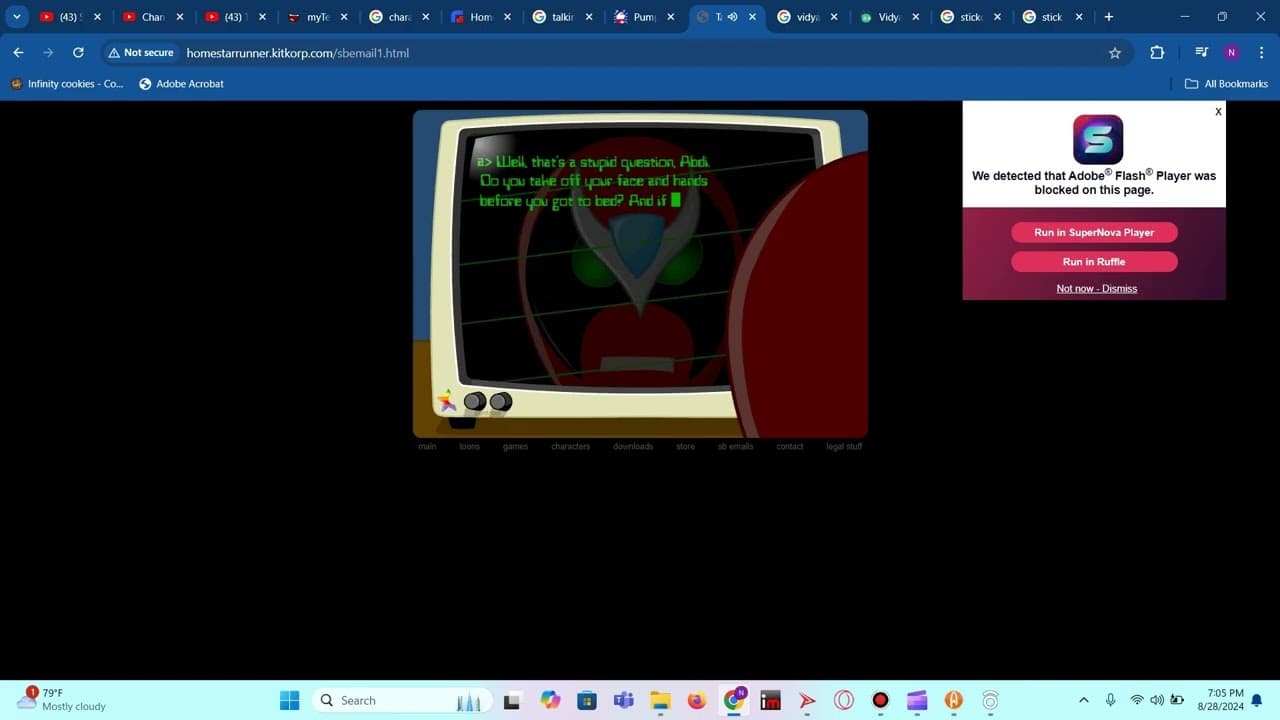
Task: Open the Windows Start menu
Action: pyautogui.click(x=289, y=700)
